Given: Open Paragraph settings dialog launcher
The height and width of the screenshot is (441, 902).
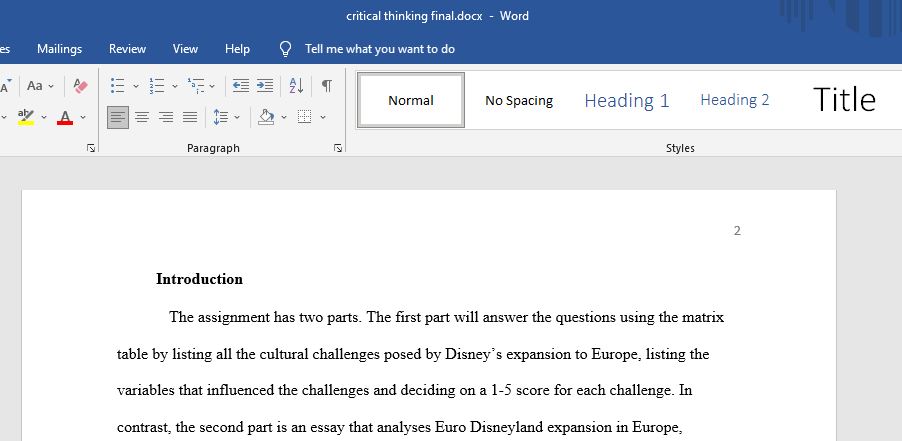Looking at the screenshot, I should [x=338, y=148].
